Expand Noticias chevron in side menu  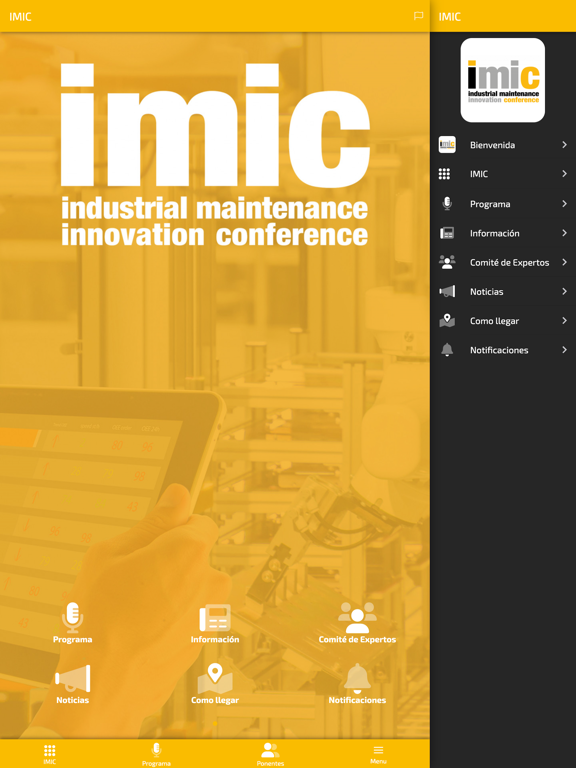tap(564, 291)
